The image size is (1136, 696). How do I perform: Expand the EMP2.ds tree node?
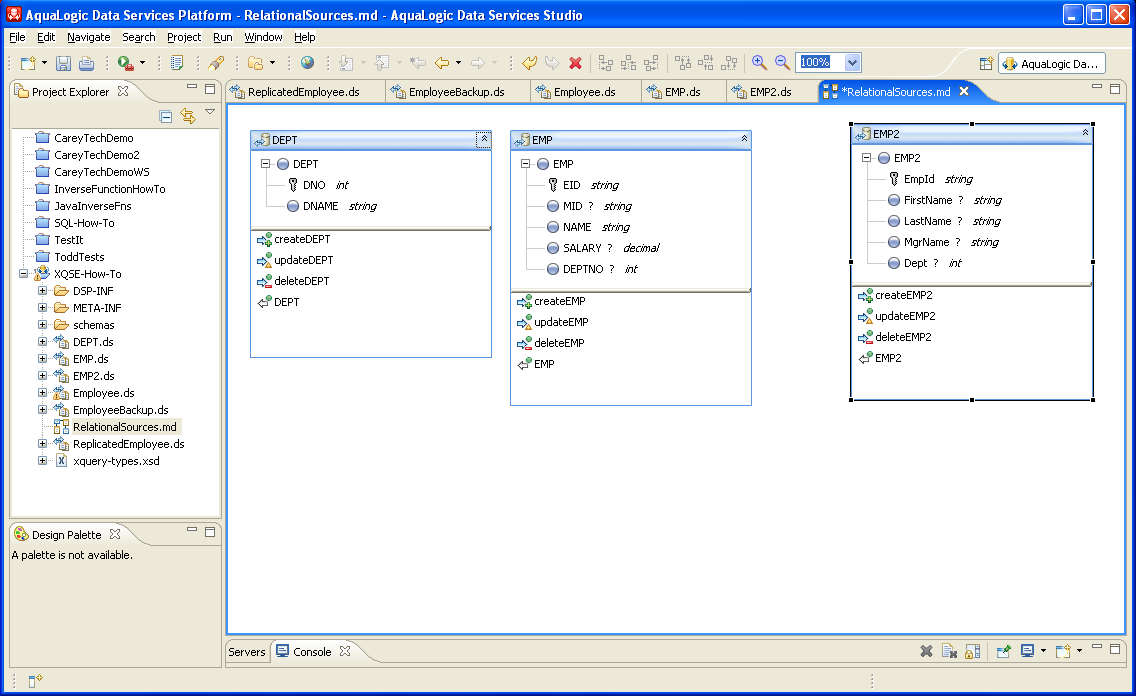42,375
